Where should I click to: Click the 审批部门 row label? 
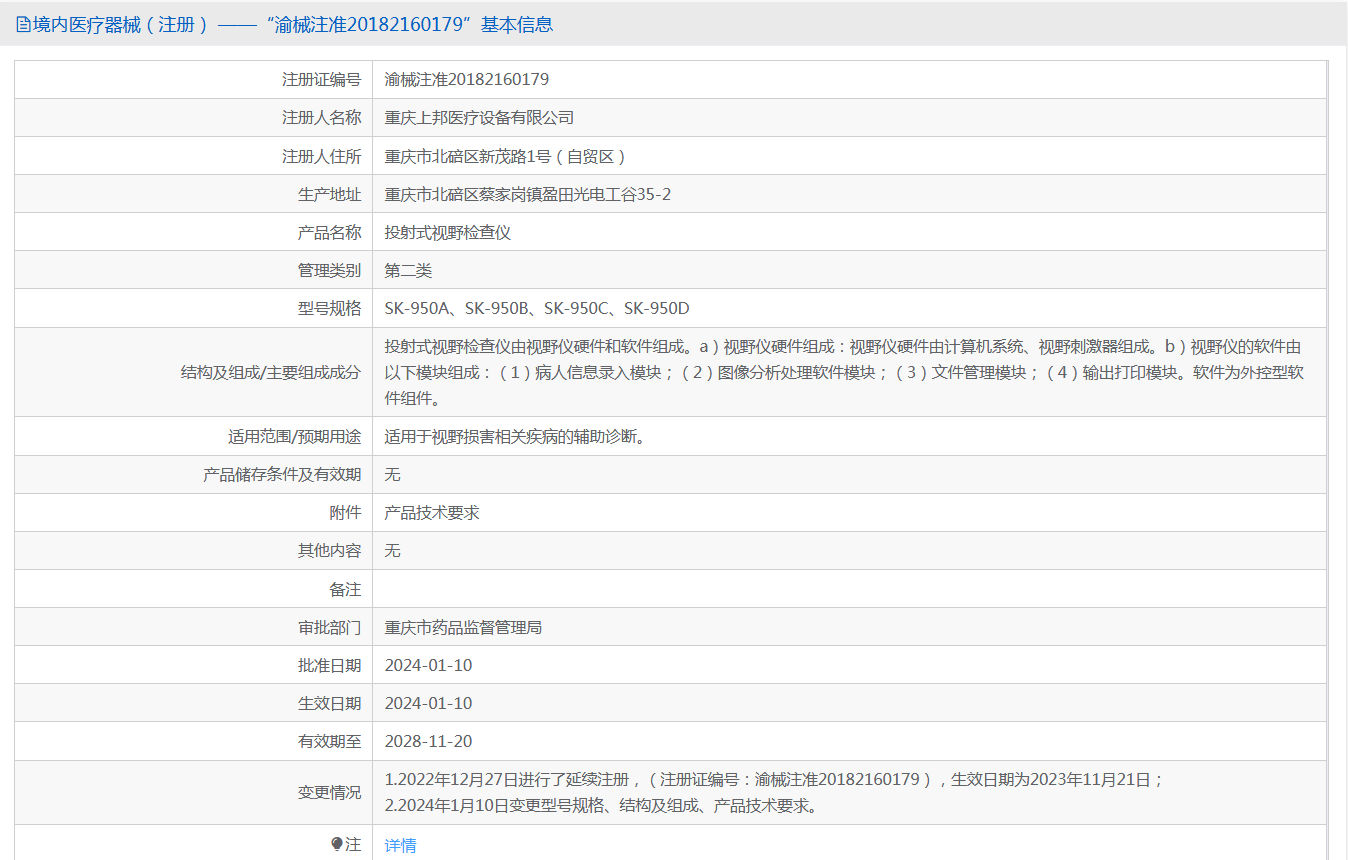pyautogui.click(x=329, y=627)
